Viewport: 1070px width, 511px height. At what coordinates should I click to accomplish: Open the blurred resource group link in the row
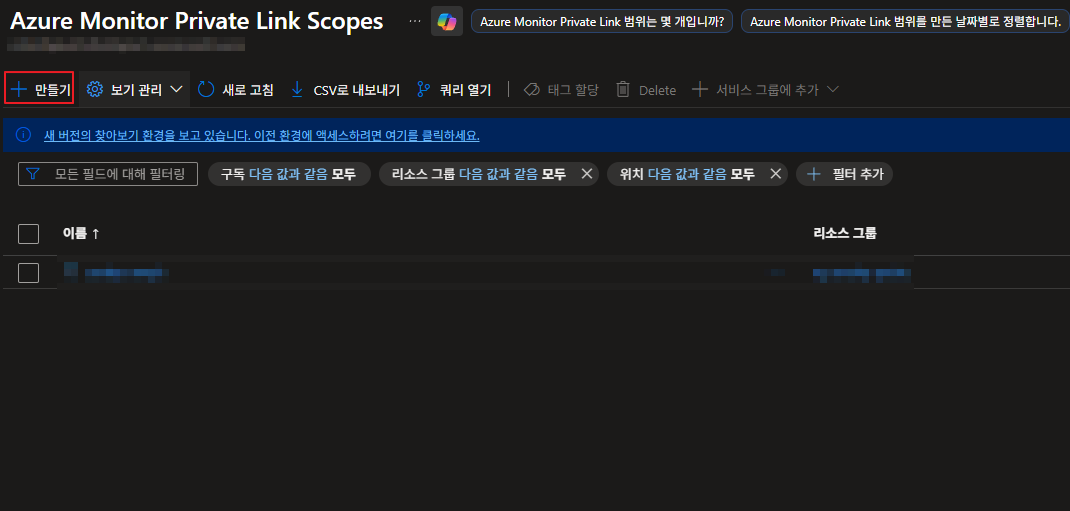862,274
